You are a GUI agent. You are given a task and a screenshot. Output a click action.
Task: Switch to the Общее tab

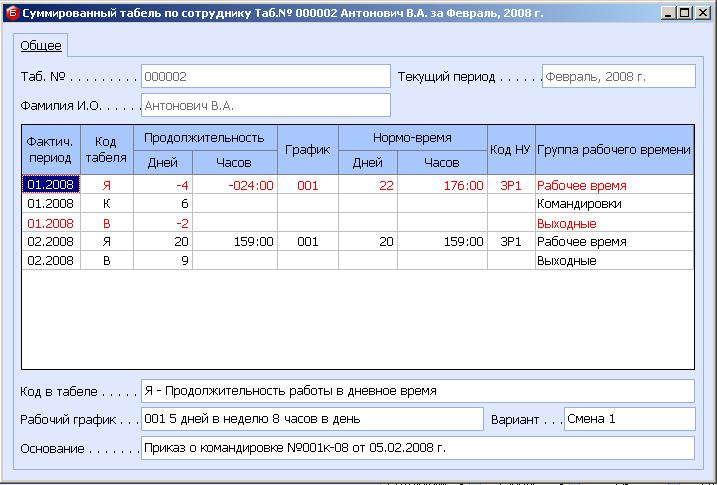click(x=41, y=46)
